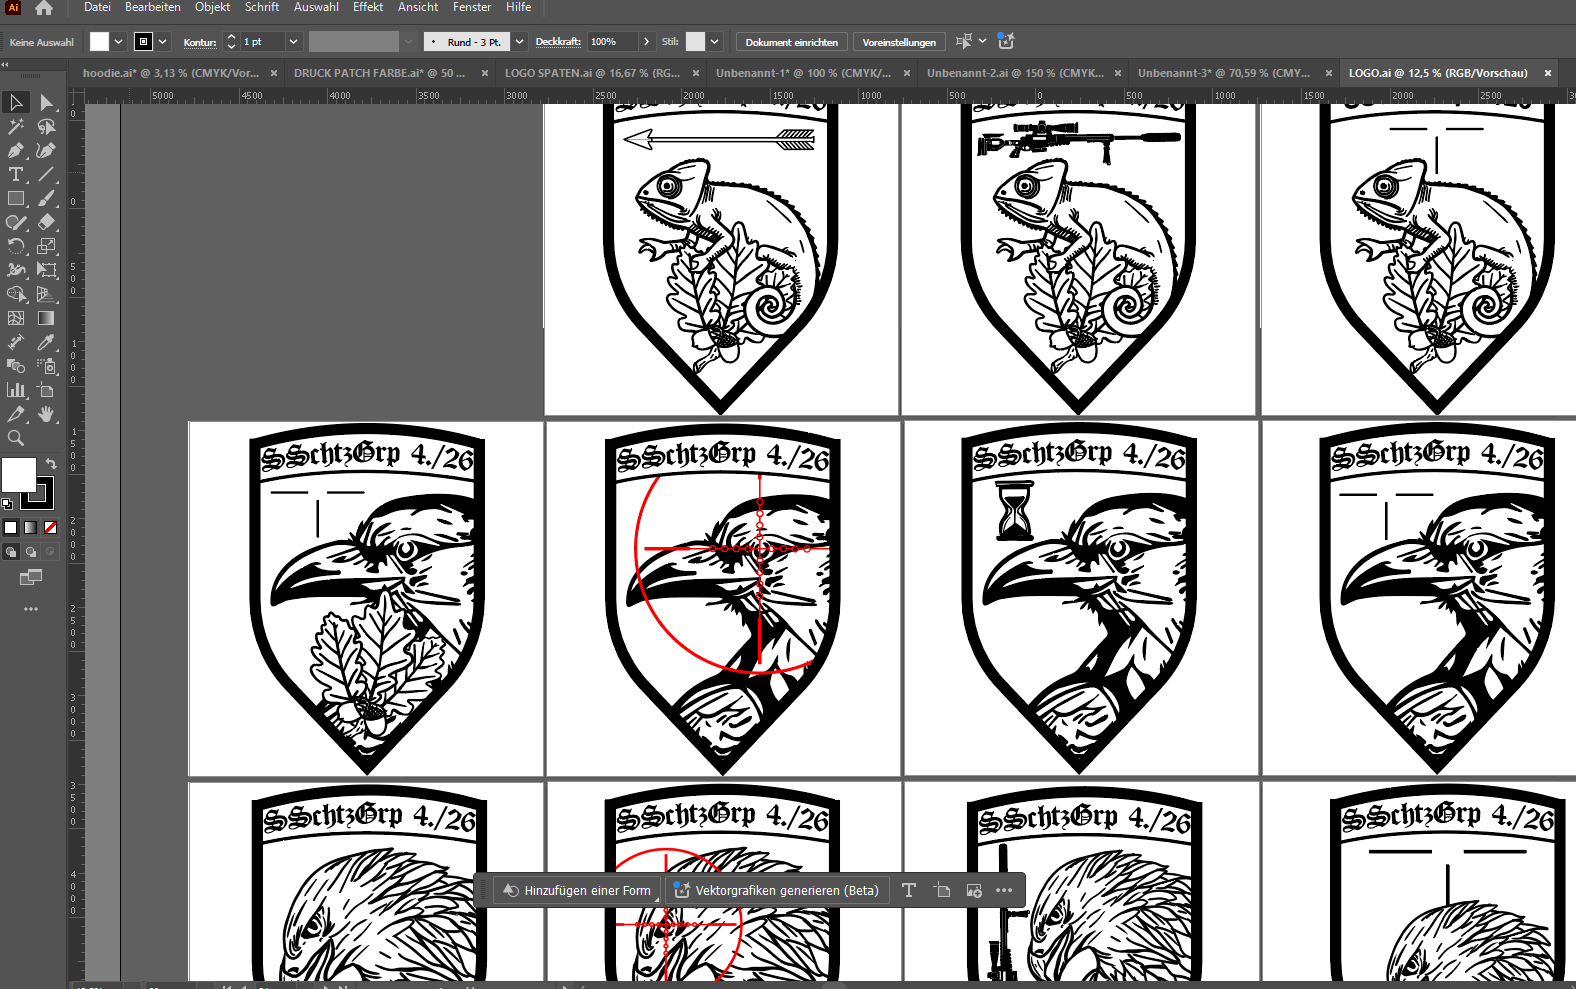This screenshot has width=1576, height=989.
Task: Select the Hand tool
Action: (x=46, y=414)
